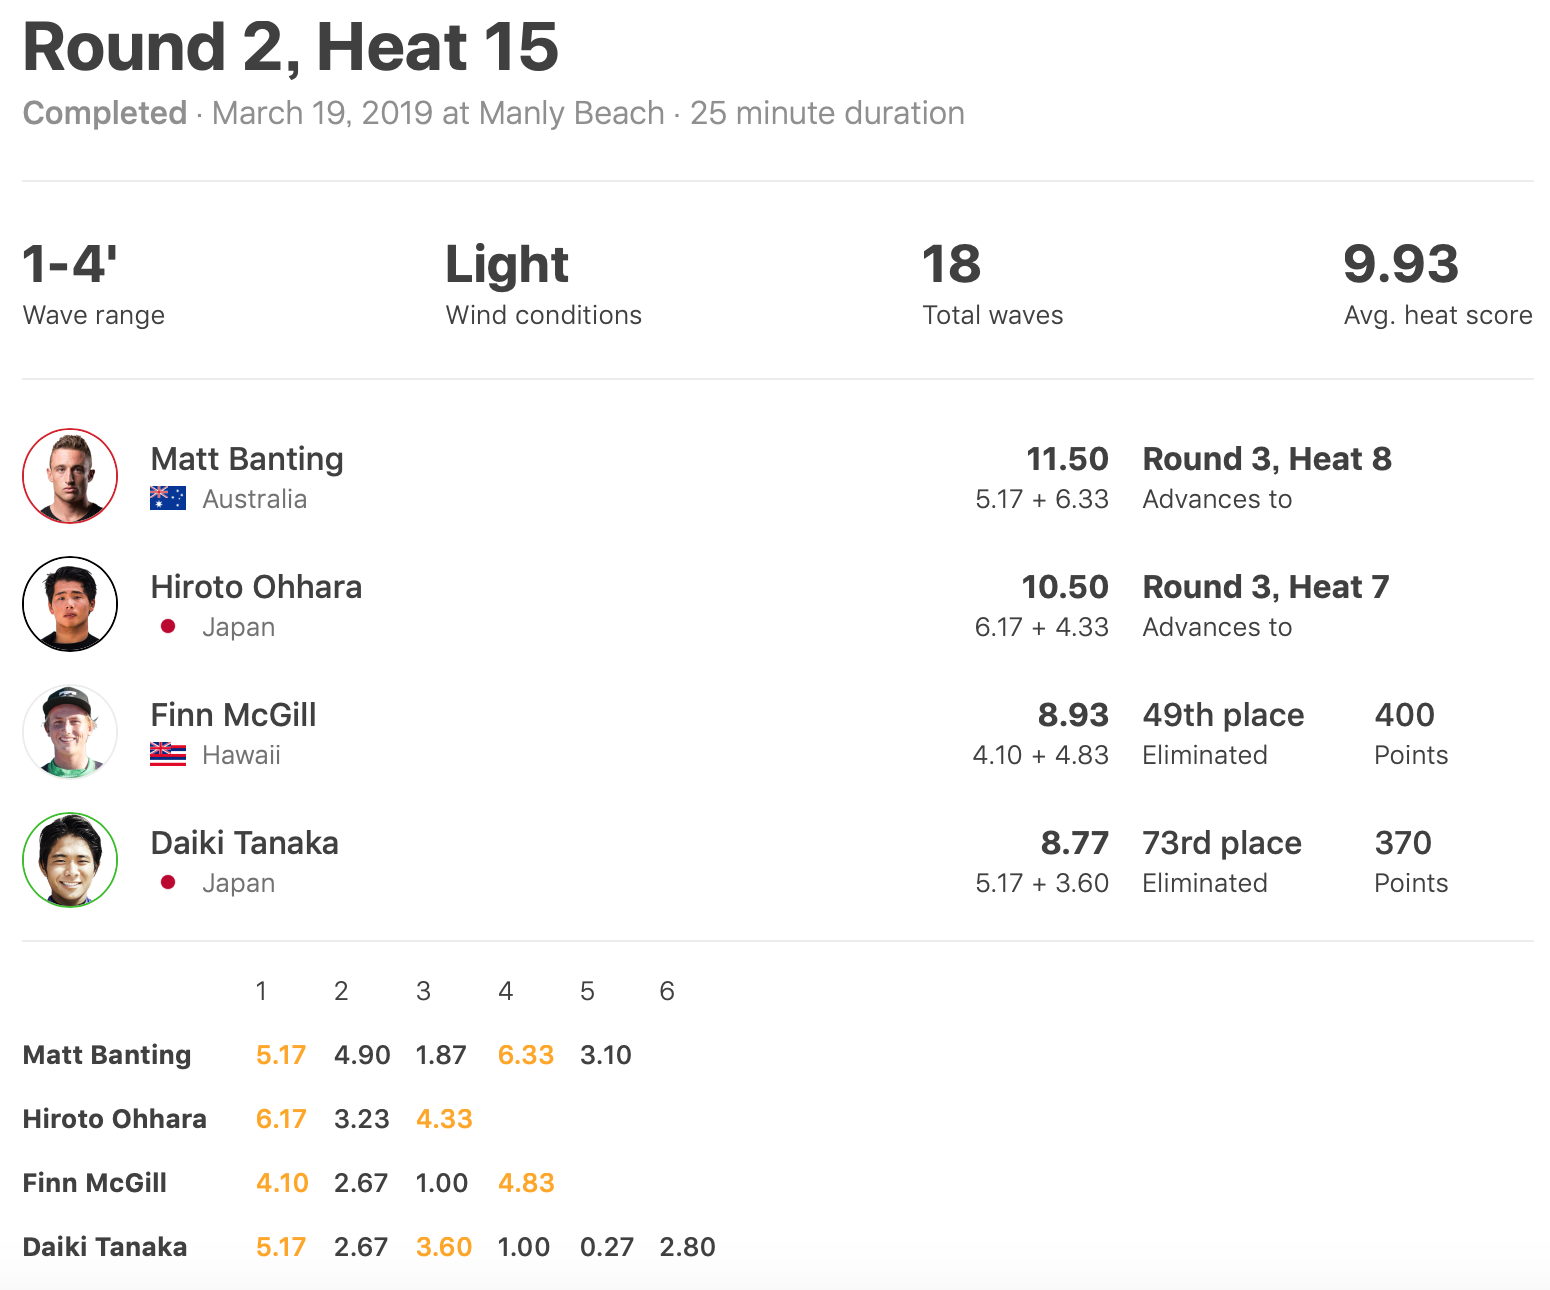Click Hiroto Ohhara's avatar picture
This screenshot has height=1290, width=1550.
[70, 604]
